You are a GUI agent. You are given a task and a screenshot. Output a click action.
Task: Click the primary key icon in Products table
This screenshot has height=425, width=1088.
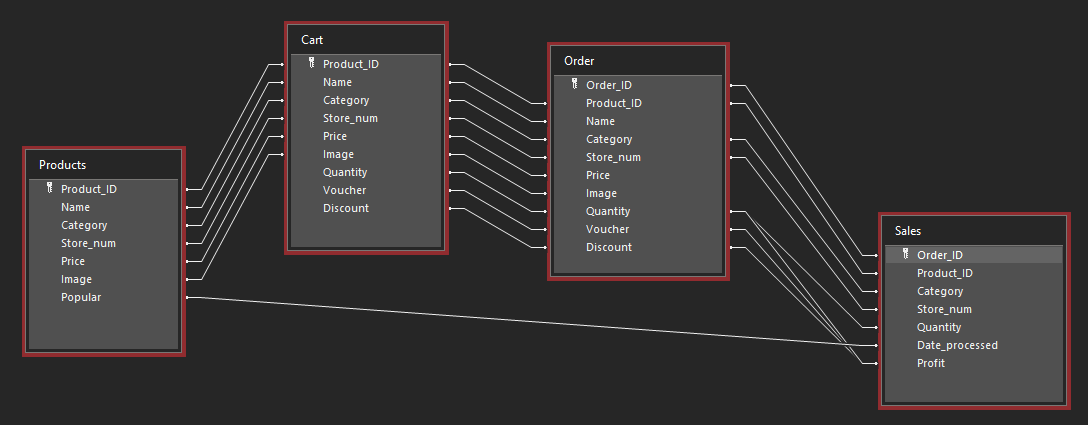pyautogui.click(x=49, y=189)
